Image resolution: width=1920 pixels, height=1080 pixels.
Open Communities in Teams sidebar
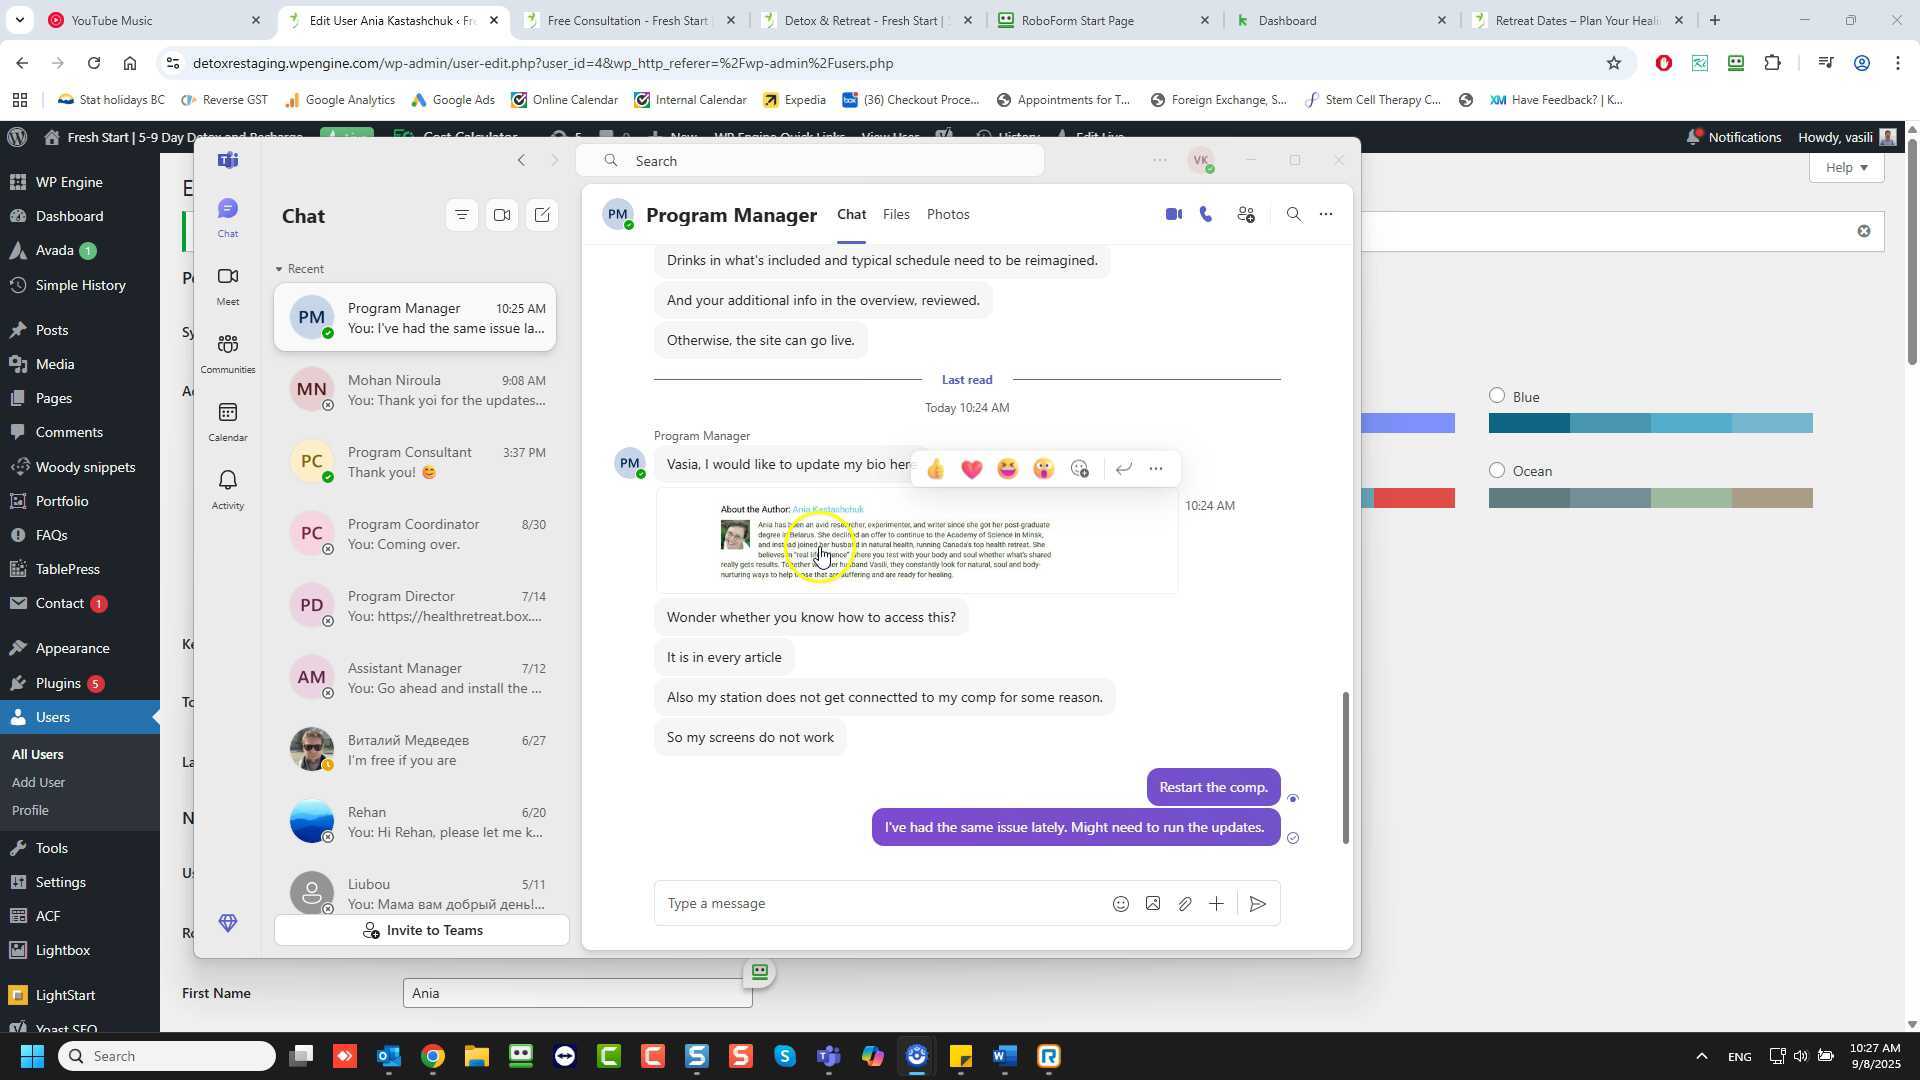point(228,354)
